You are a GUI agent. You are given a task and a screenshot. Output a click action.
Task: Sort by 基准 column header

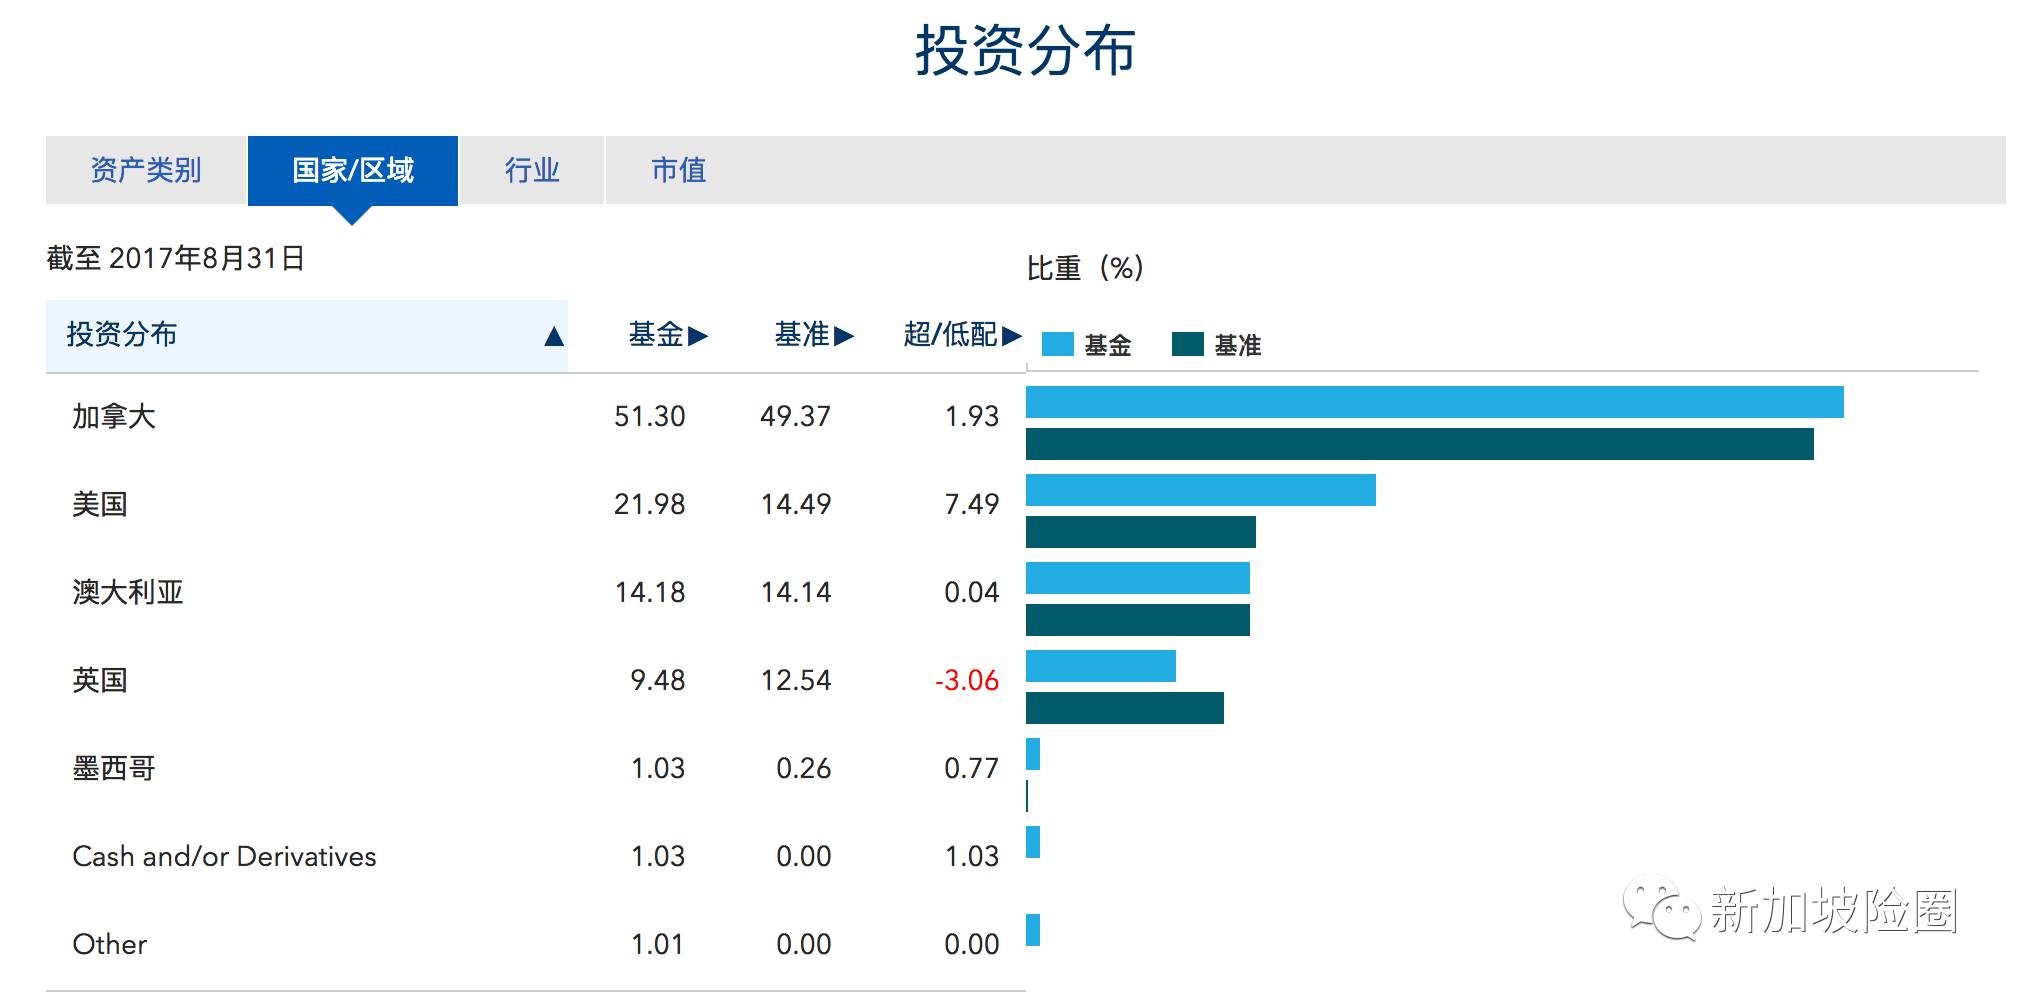pos(813,334)
